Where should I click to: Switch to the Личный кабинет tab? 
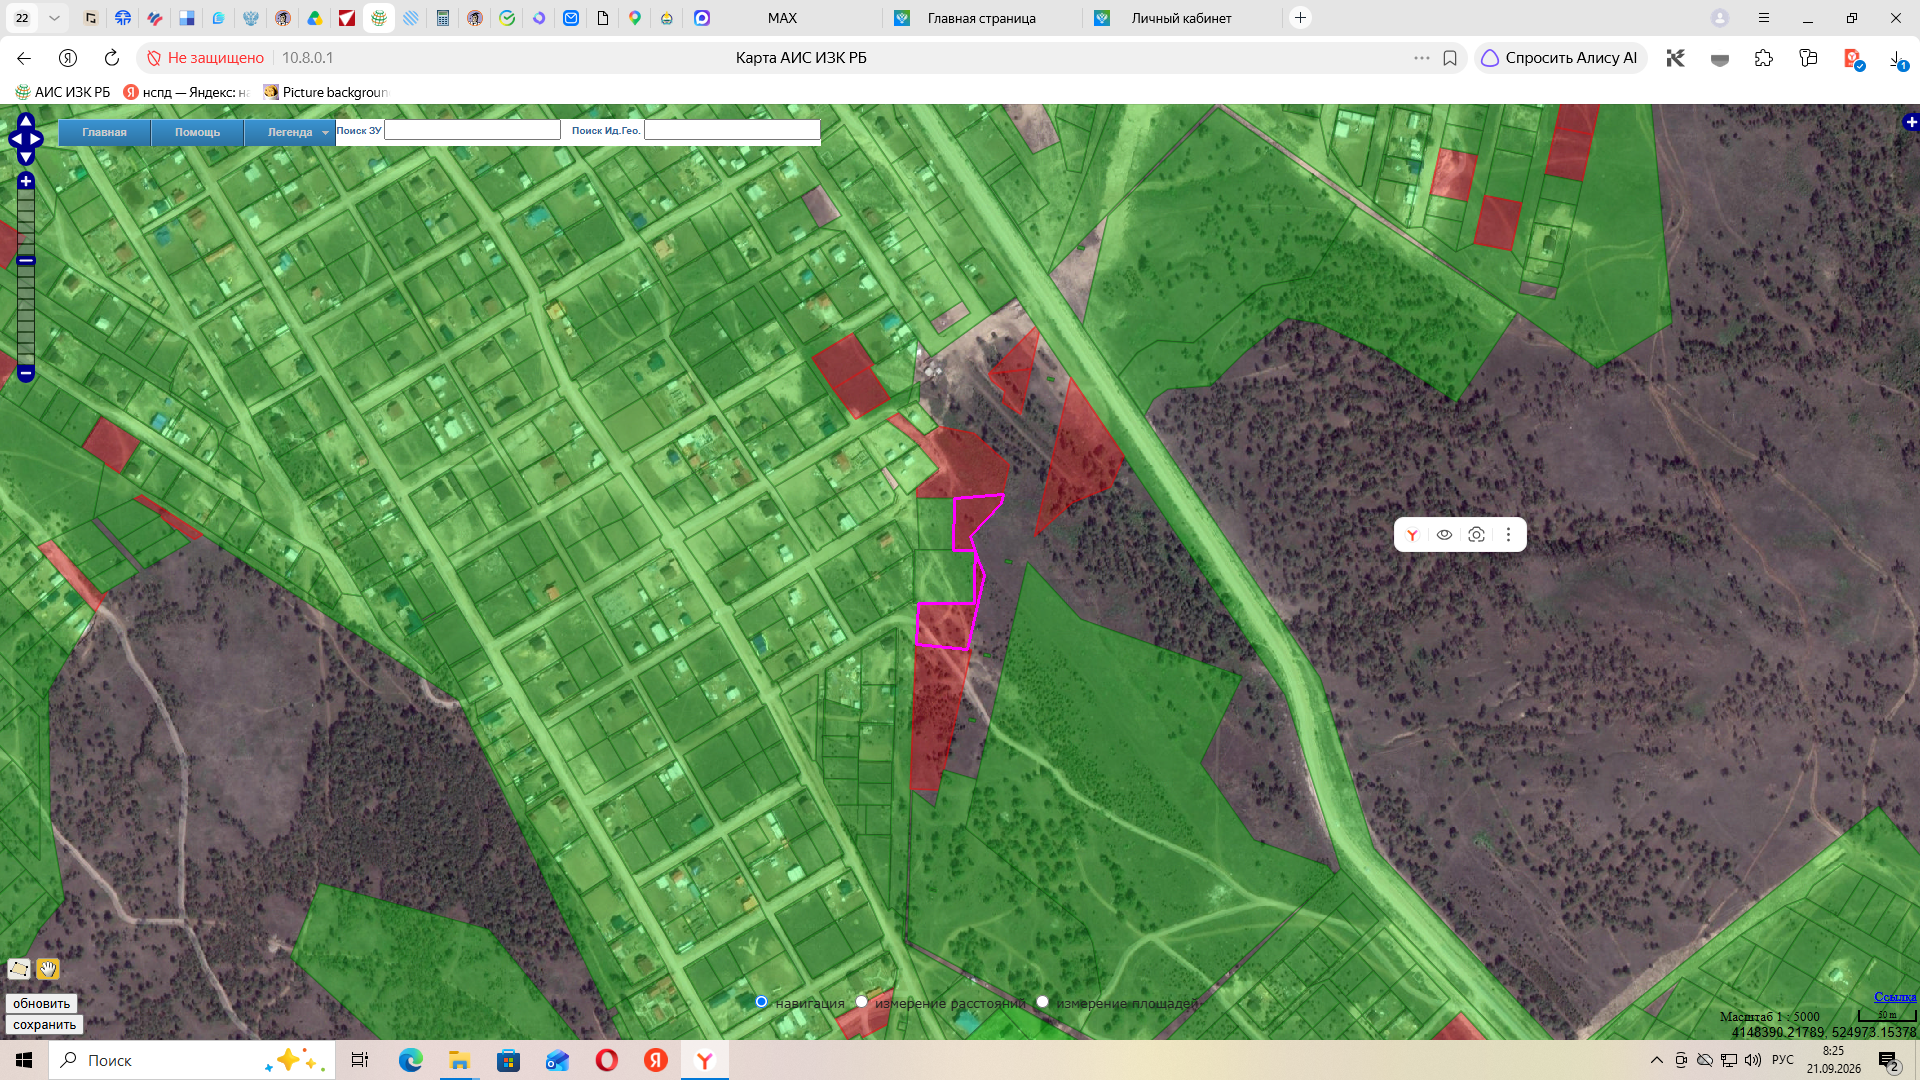click(x=1181, y=18)
